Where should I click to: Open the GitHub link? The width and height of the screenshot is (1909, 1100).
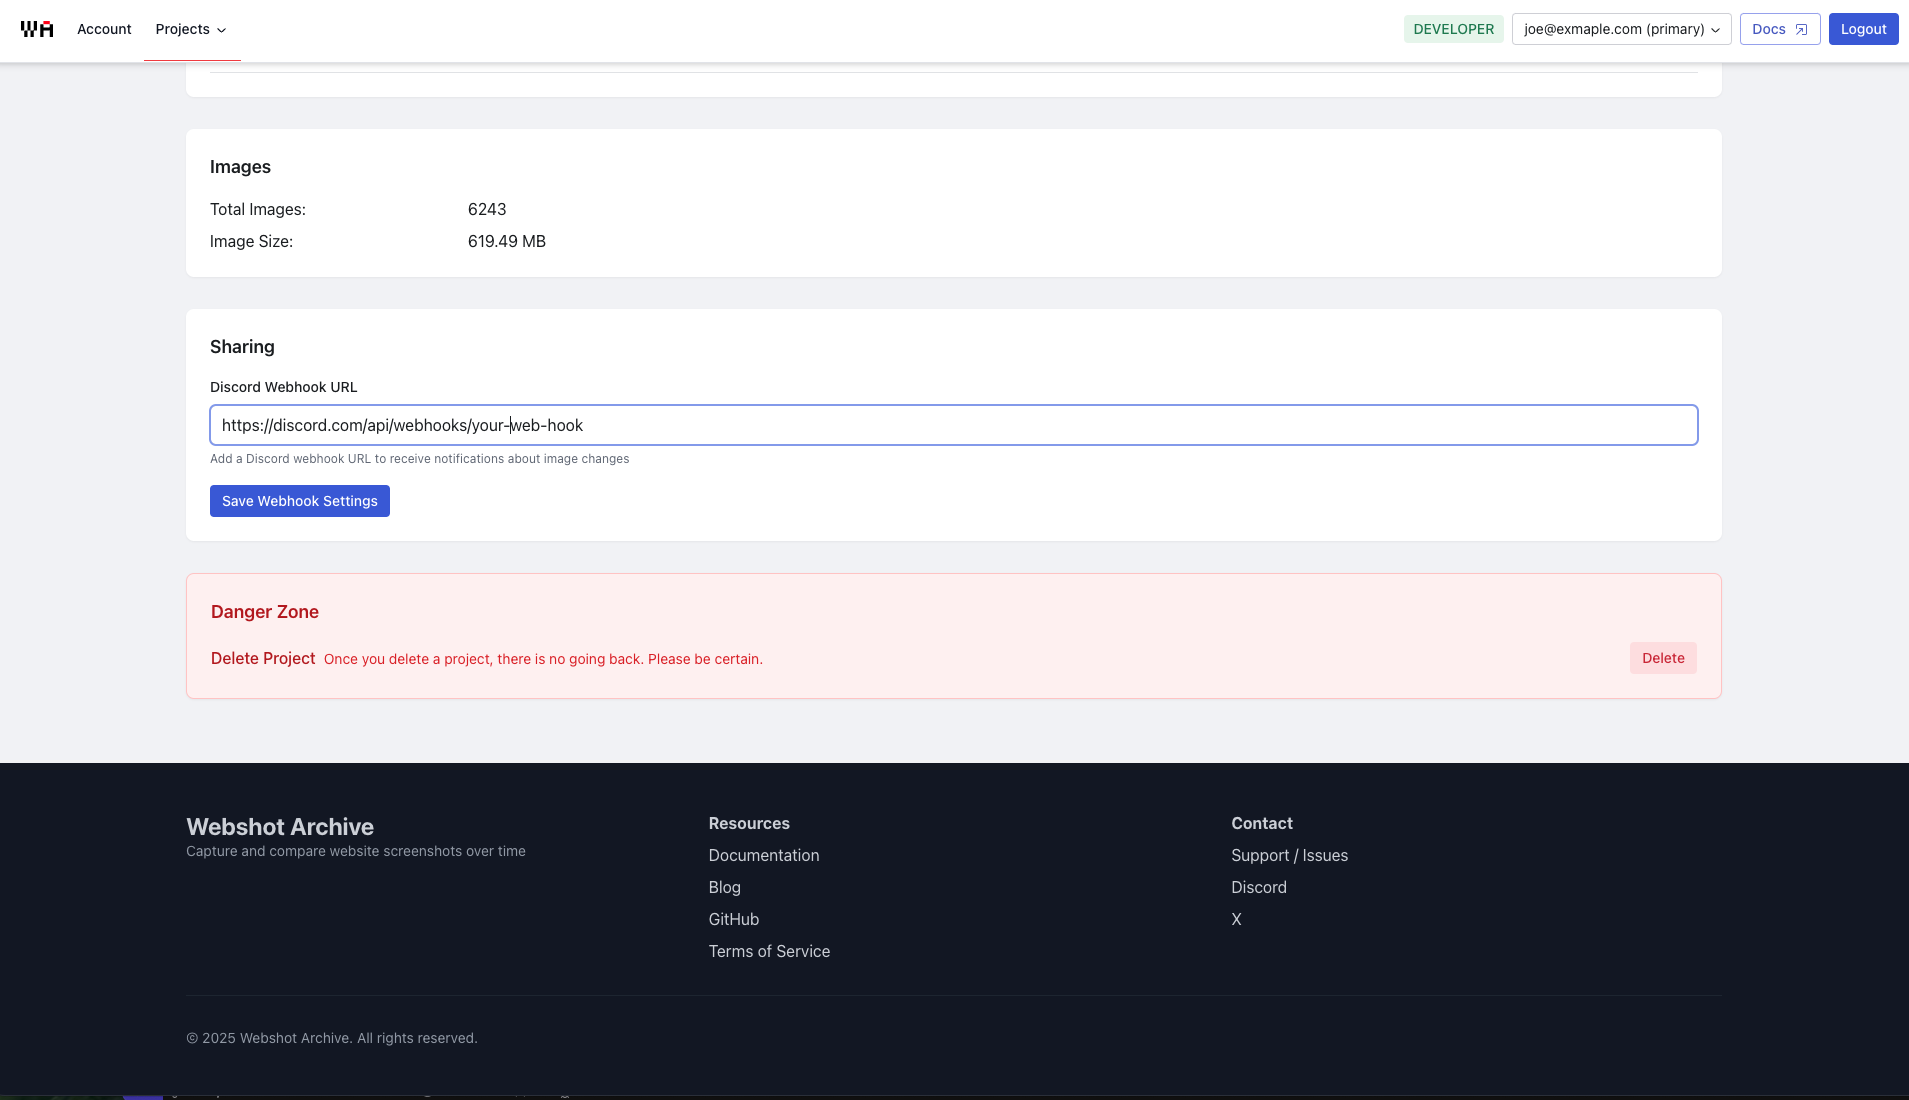(733, 919)
